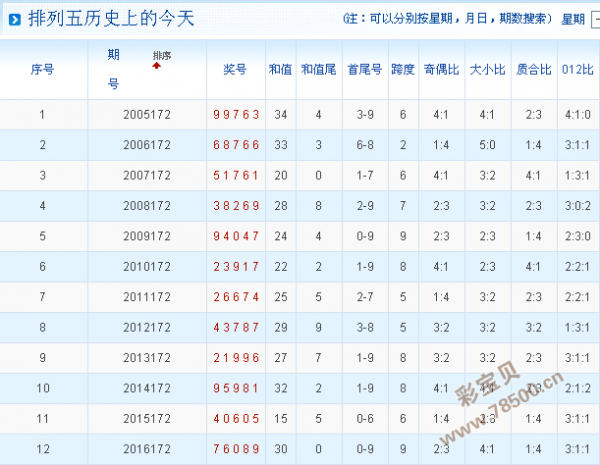Click winning number 51761
600x465 pixels.
236,175
